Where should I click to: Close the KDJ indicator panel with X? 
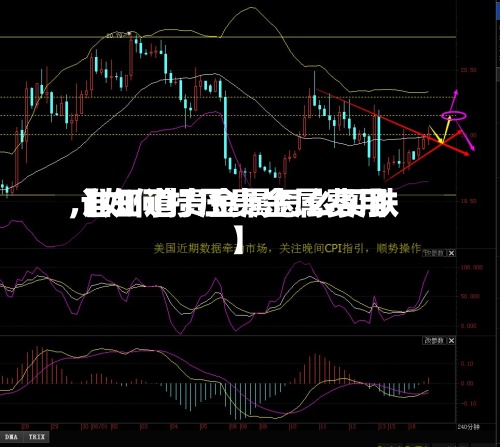pyautogui.click(x=451, y=253)
